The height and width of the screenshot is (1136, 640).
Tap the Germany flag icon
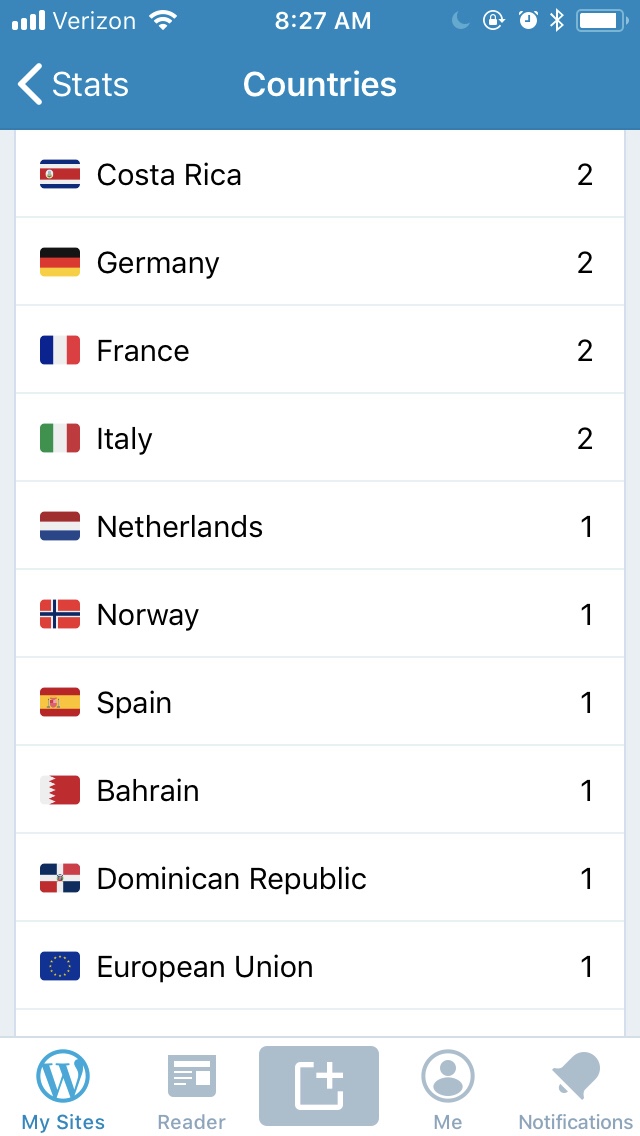coord(60,263)
